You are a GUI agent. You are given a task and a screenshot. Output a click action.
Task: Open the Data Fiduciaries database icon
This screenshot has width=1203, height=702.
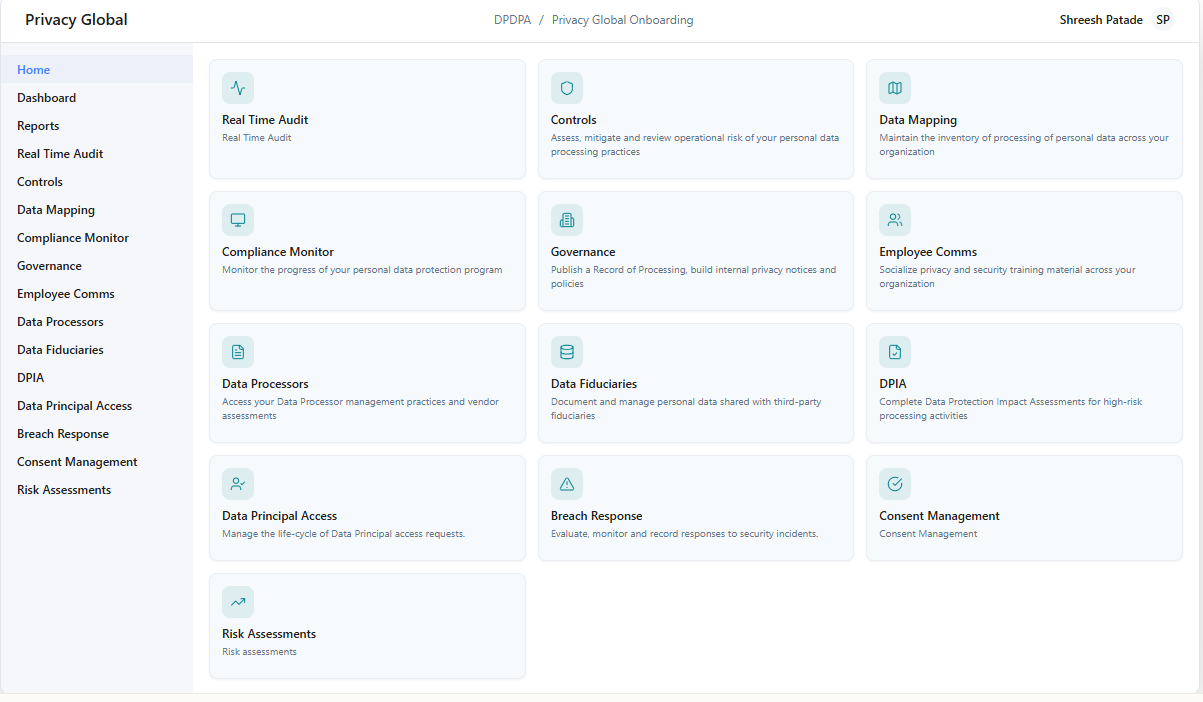coord(567,351)
